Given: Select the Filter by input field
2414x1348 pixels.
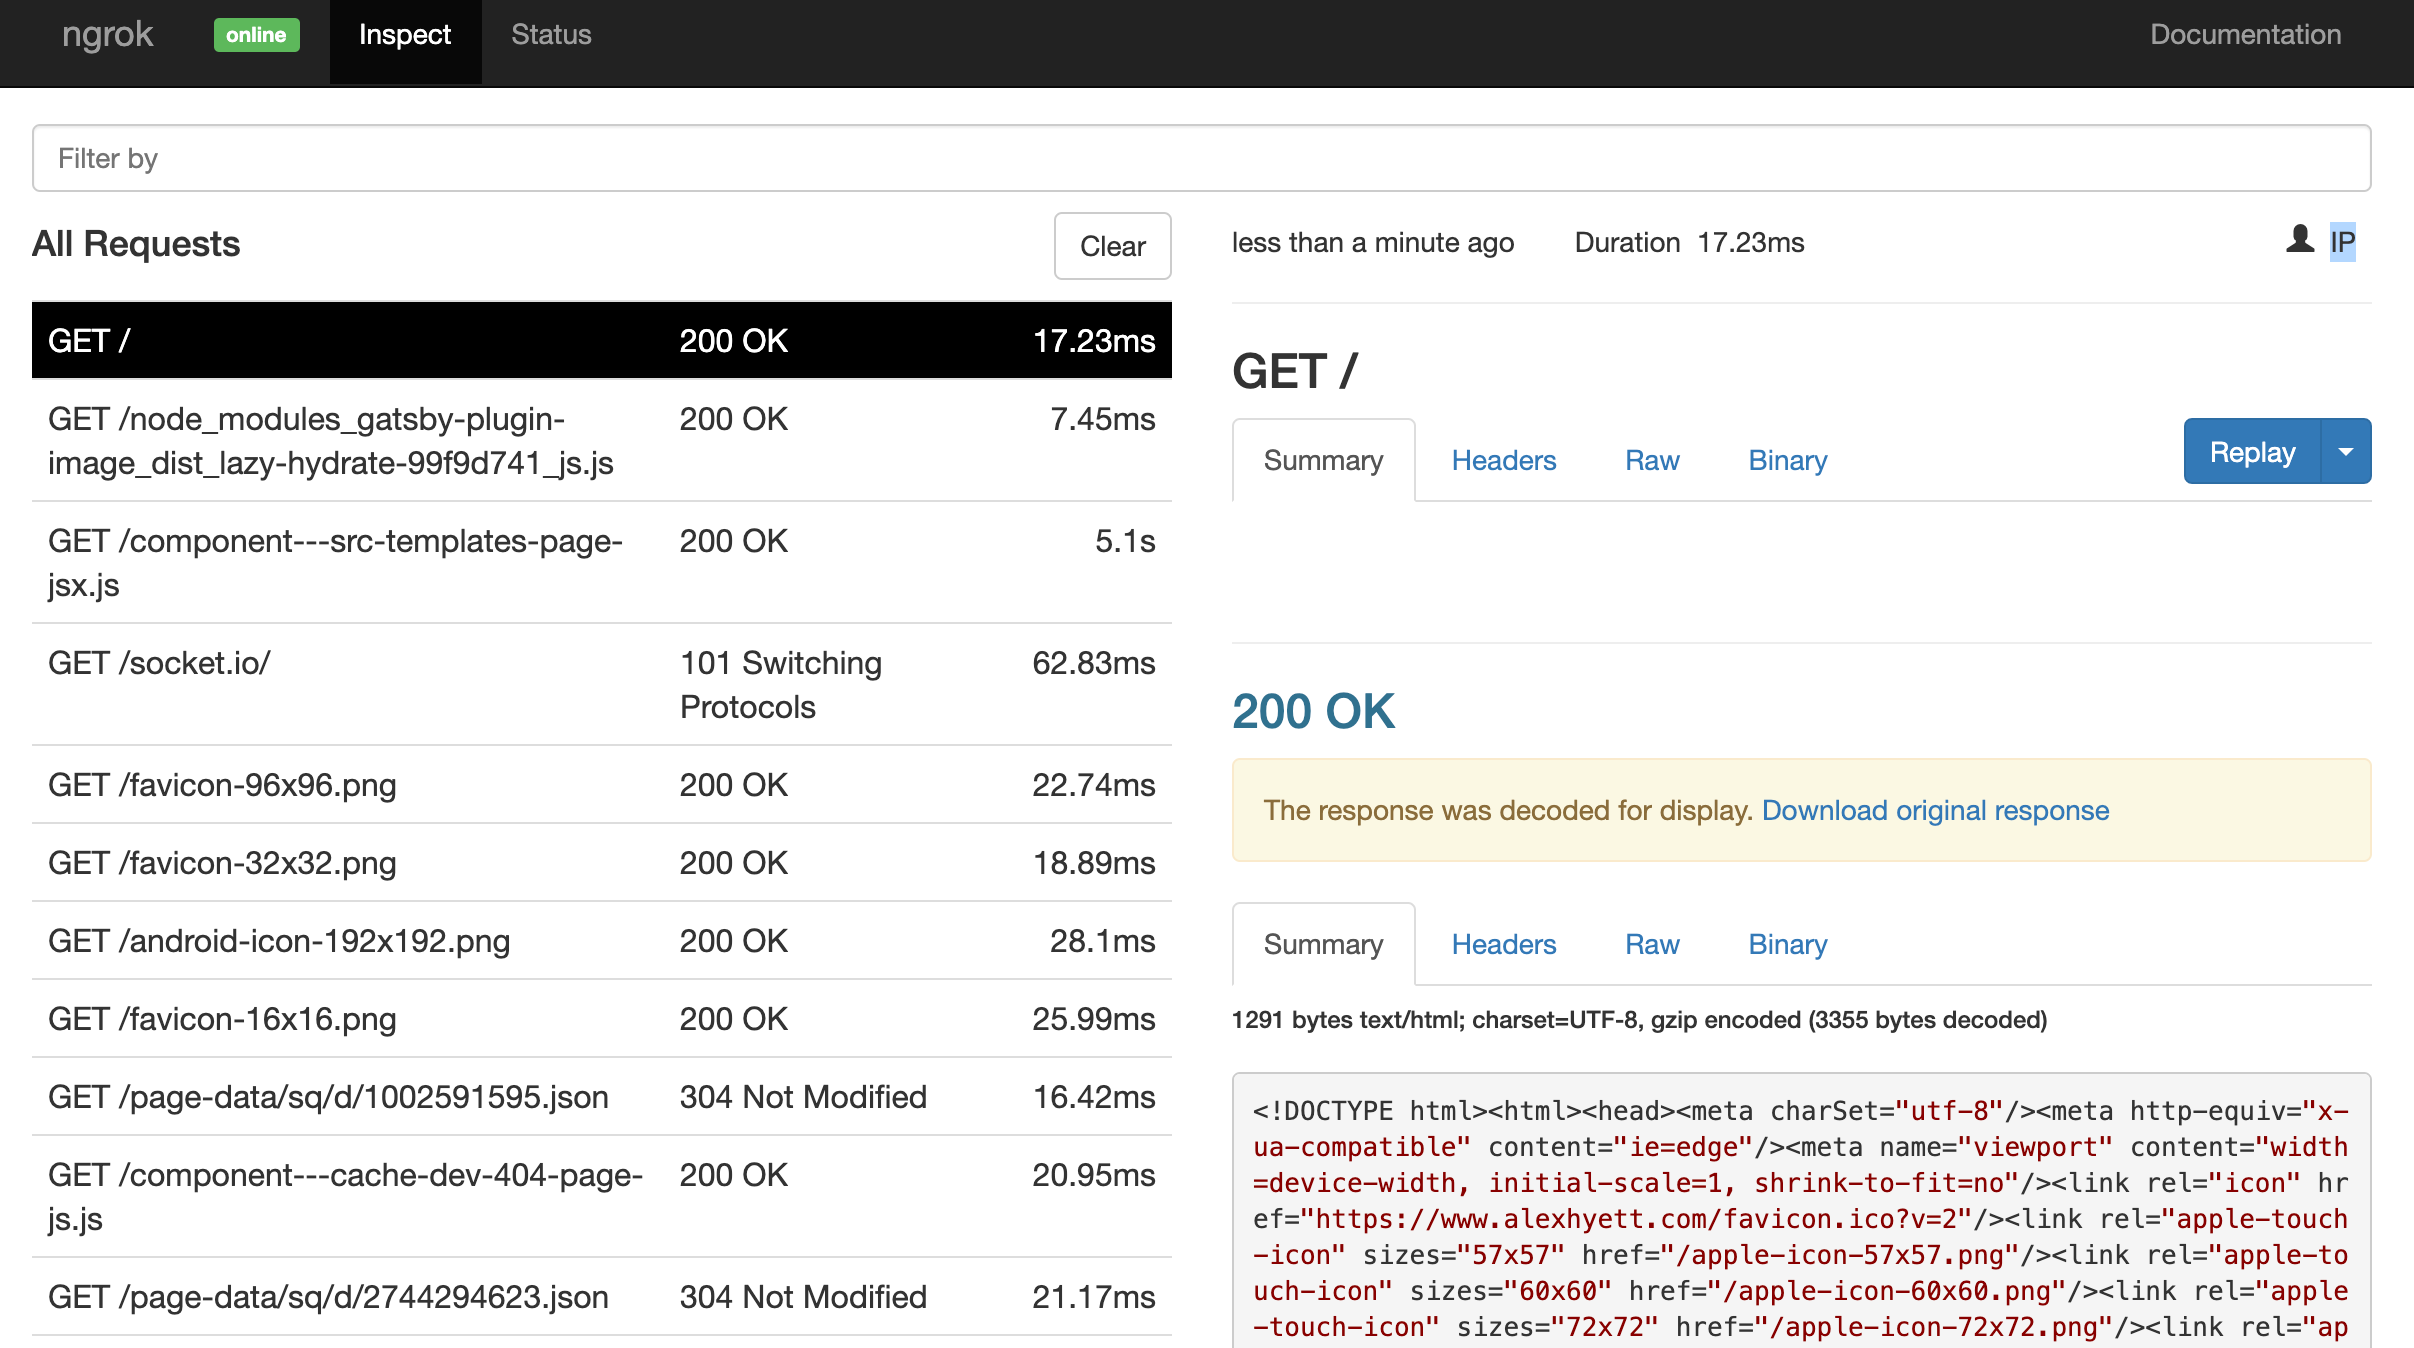Looking at the screenshot, I should (1207, 158).
